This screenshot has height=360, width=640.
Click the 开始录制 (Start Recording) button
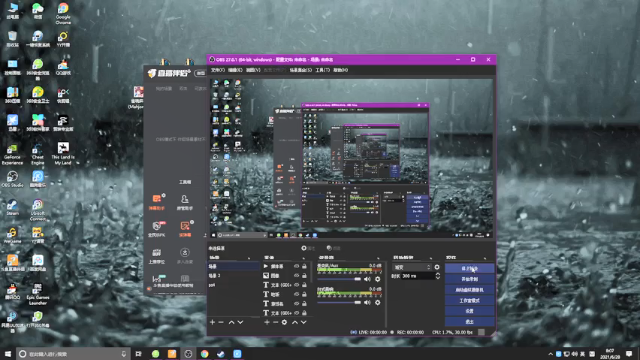tap(469, 279)
